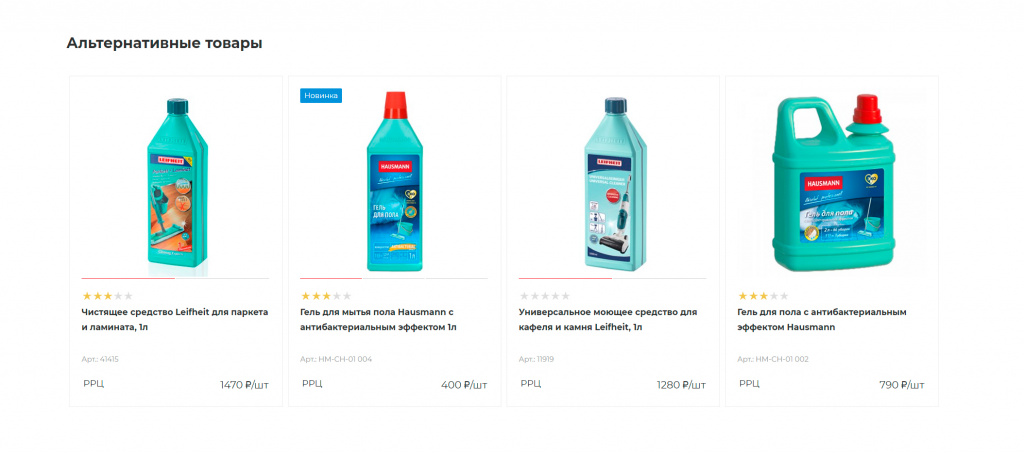This screenshot has height=453, width=1024.
Task: Open the Hausmann antibacterial gel jug image
Action: coord(831,182)
